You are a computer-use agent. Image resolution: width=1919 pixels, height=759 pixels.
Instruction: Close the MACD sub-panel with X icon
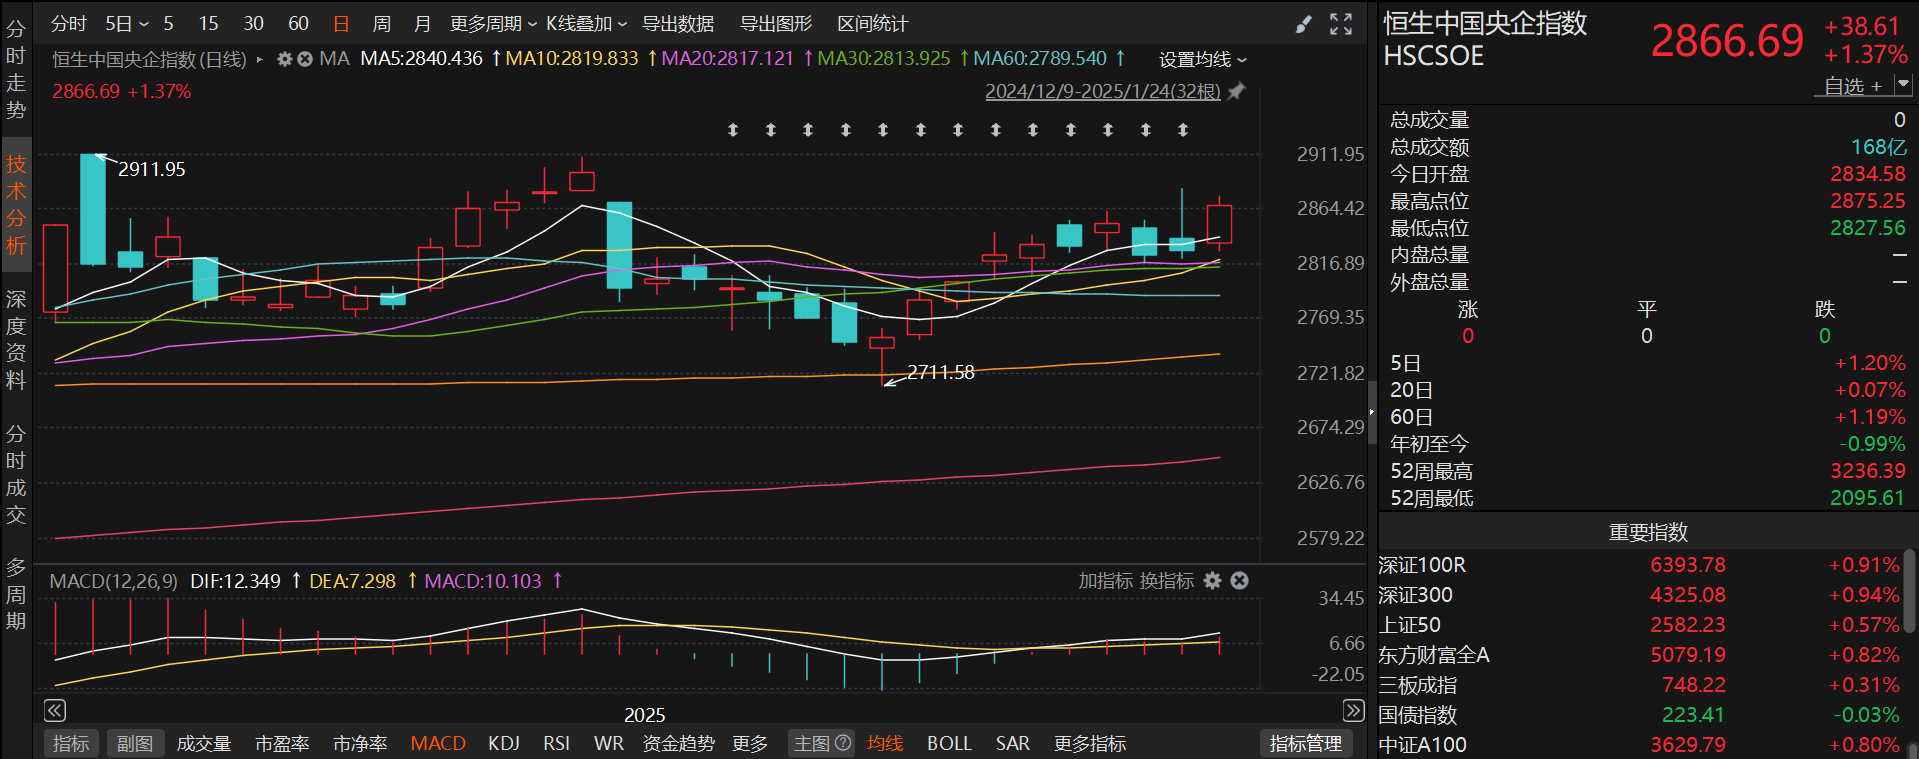[1239, 580]
